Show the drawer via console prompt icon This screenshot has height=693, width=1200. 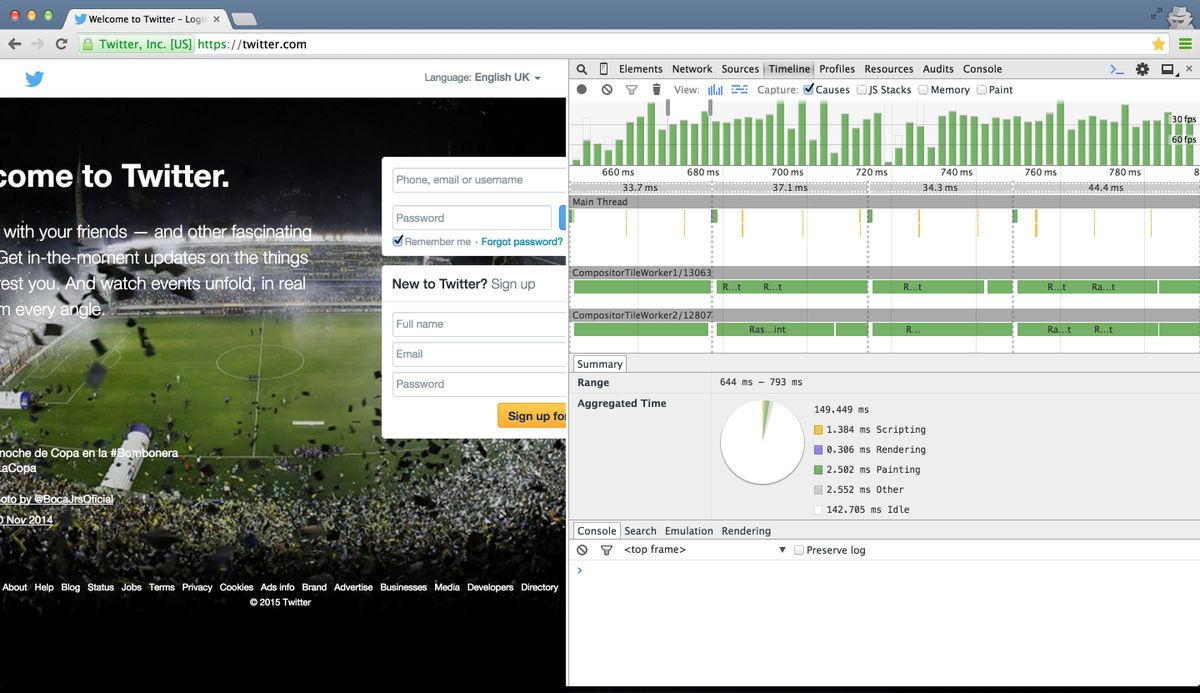click(x=1118, y=69)
